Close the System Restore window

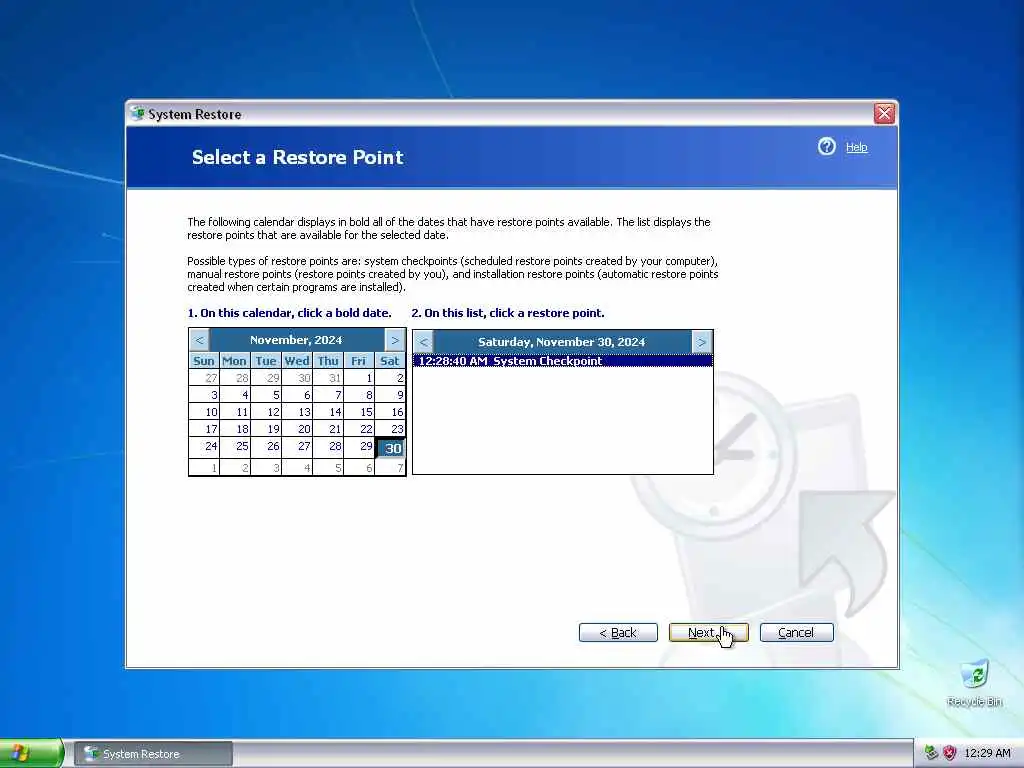tap(884, 114)
